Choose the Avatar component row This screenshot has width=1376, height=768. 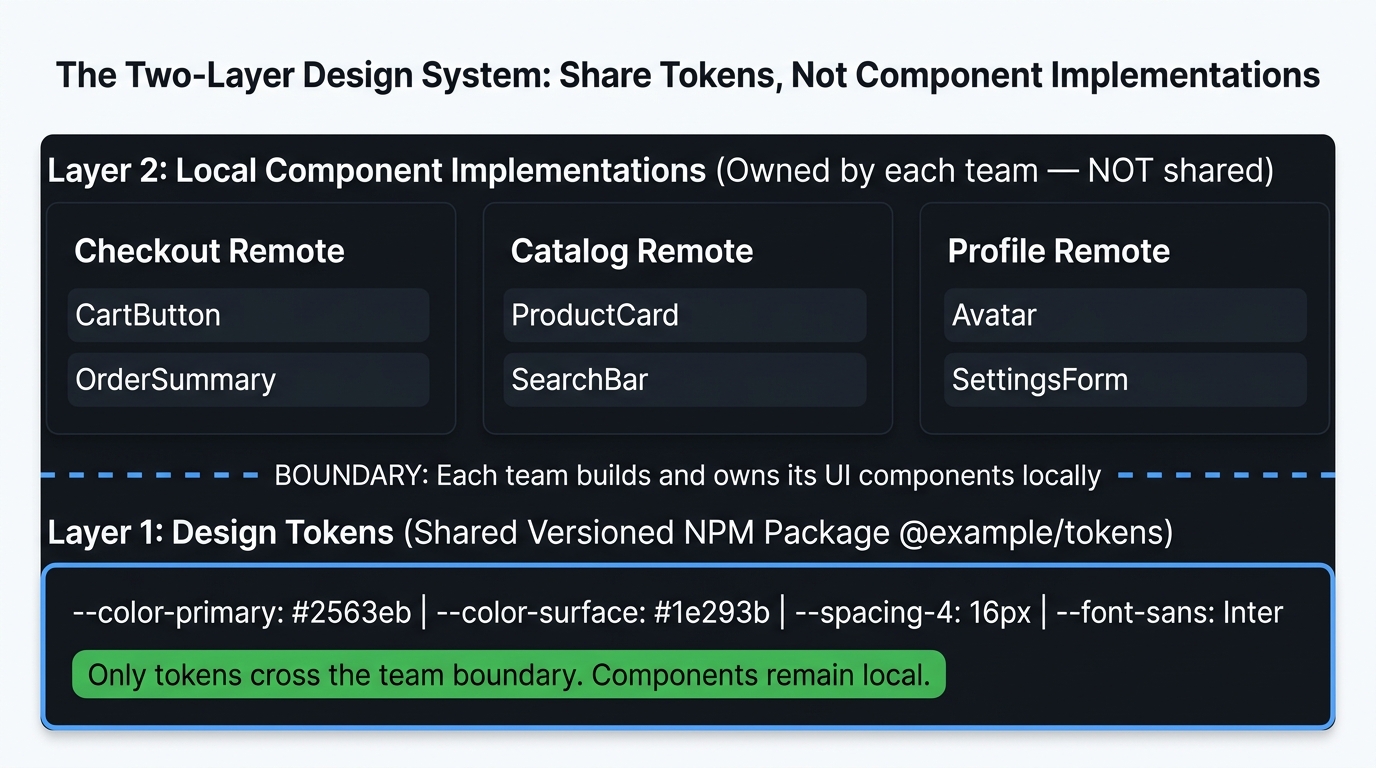tap(1125, 315)
